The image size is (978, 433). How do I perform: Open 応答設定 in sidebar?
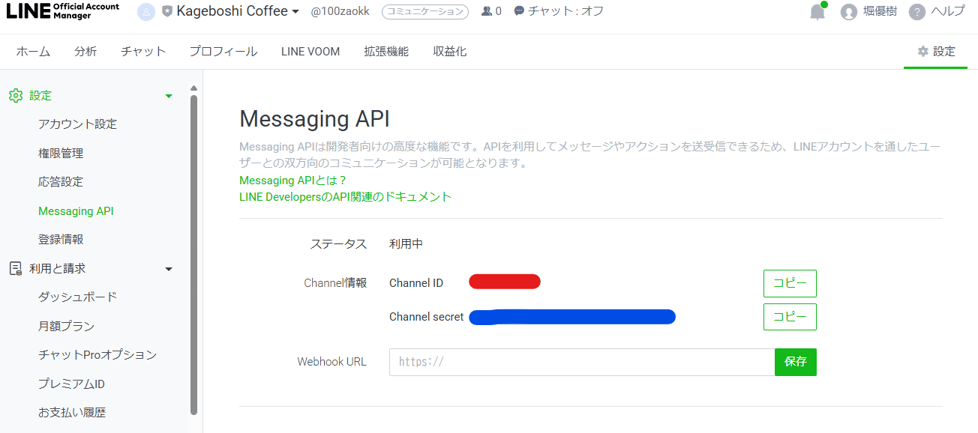point(61,182)
